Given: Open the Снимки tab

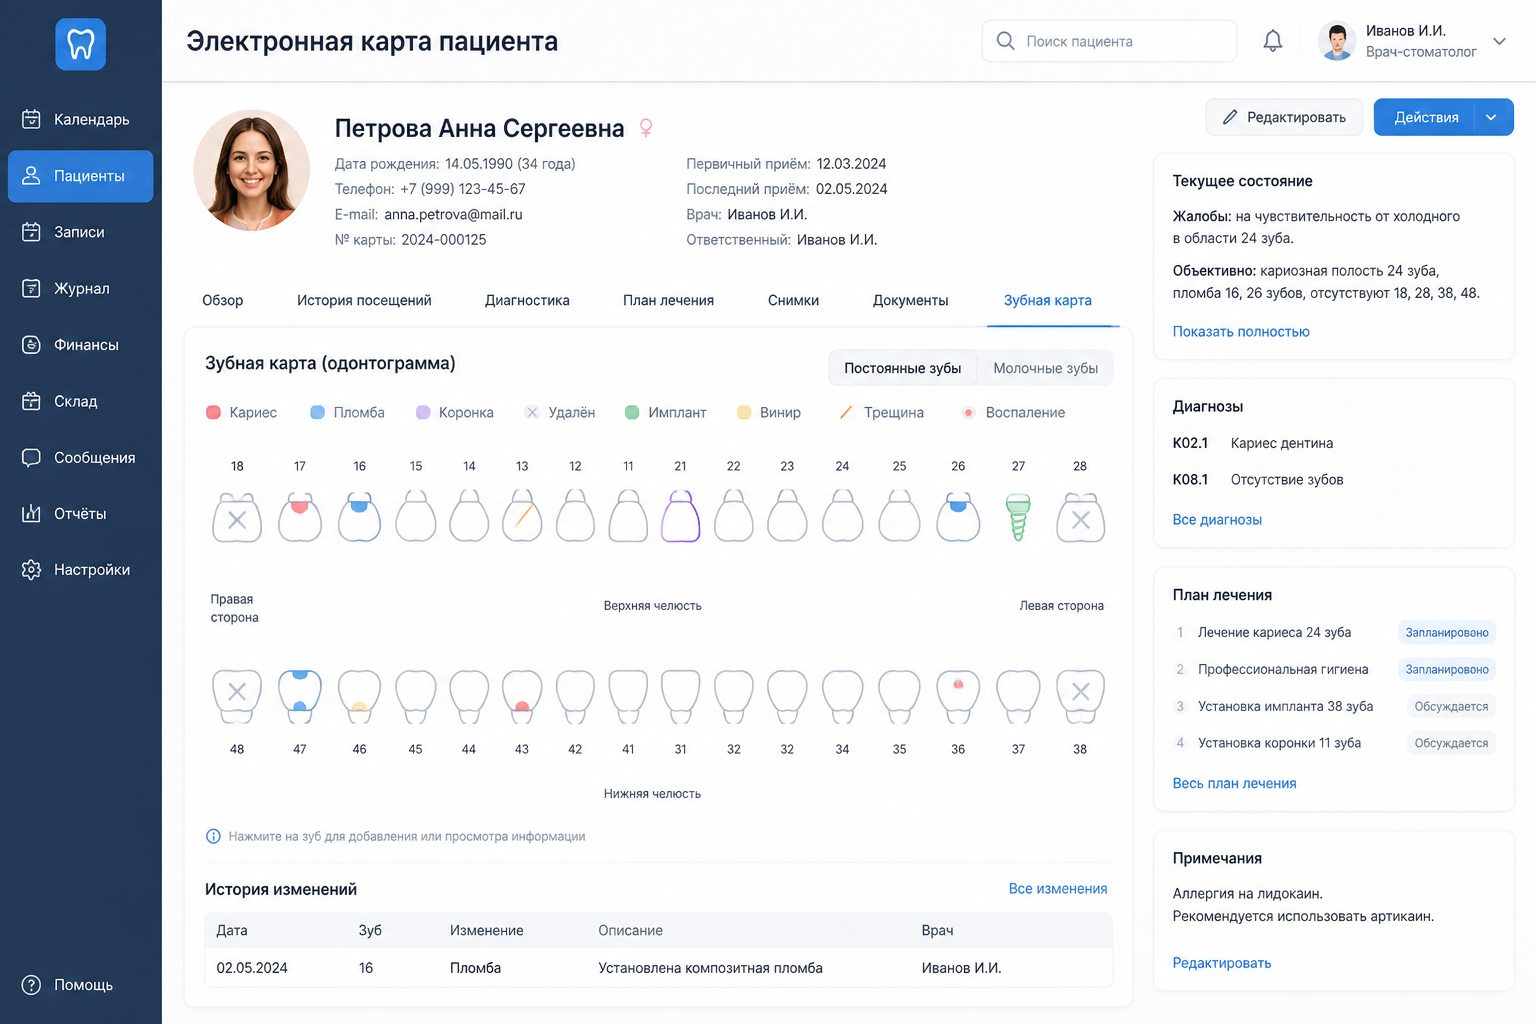Looking at the screenshot, I should (793, 300).
